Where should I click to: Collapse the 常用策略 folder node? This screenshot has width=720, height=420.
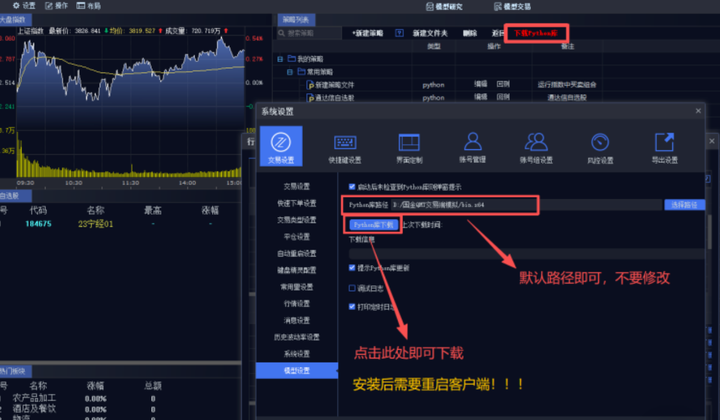[x=290, y=72]
